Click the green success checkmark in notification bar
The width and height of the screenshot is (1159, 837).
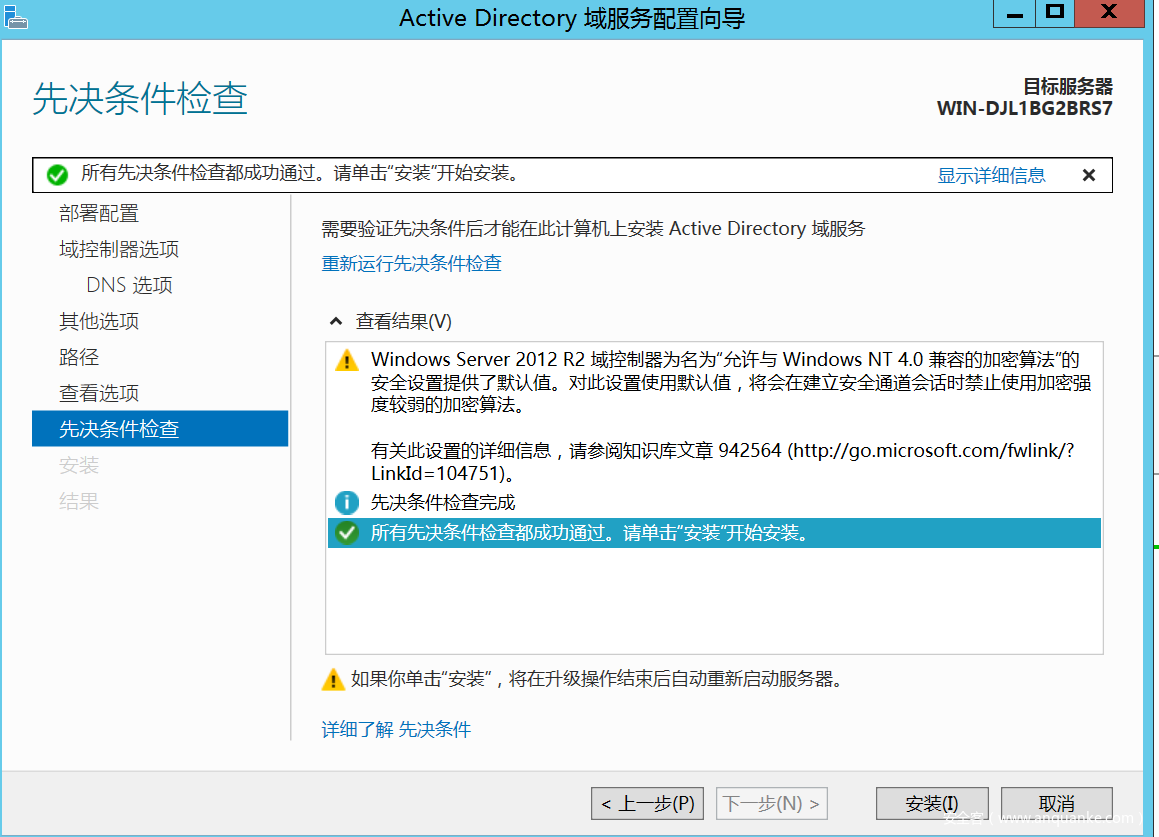(58, 175)
